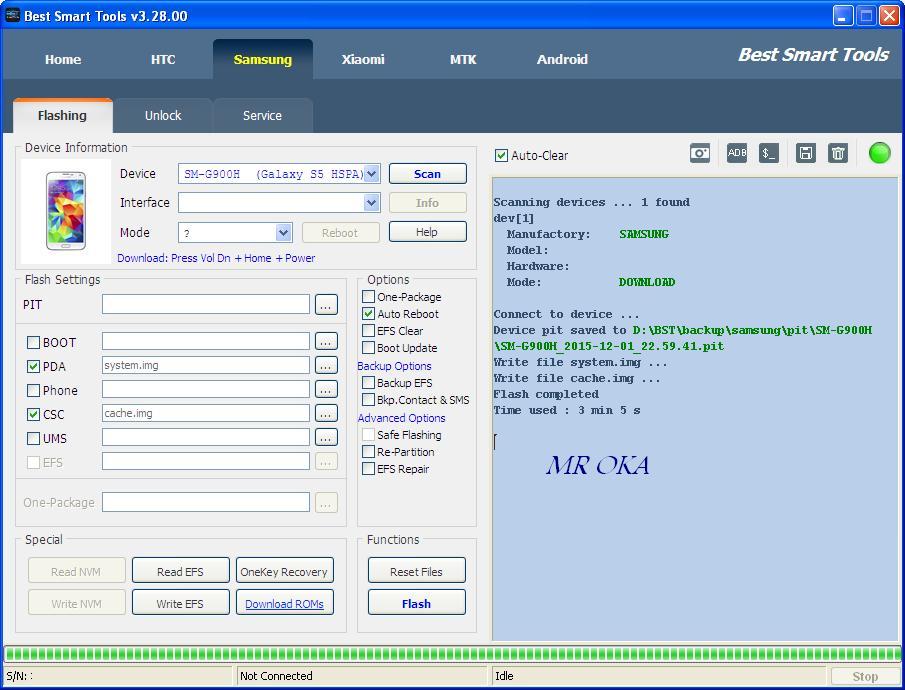Browse for the CSC file

coord(326,413)
